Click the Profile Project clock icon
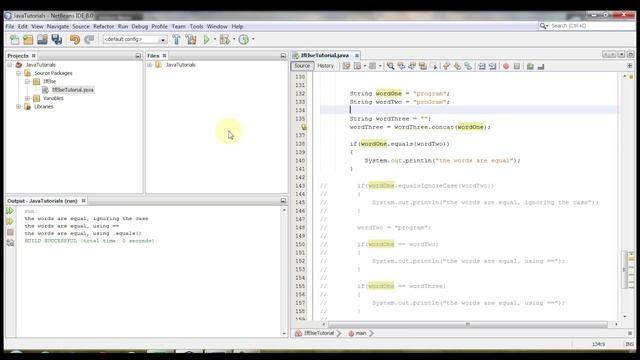The width and height of the screenshot is (640, 360). (x=244, y=40)
